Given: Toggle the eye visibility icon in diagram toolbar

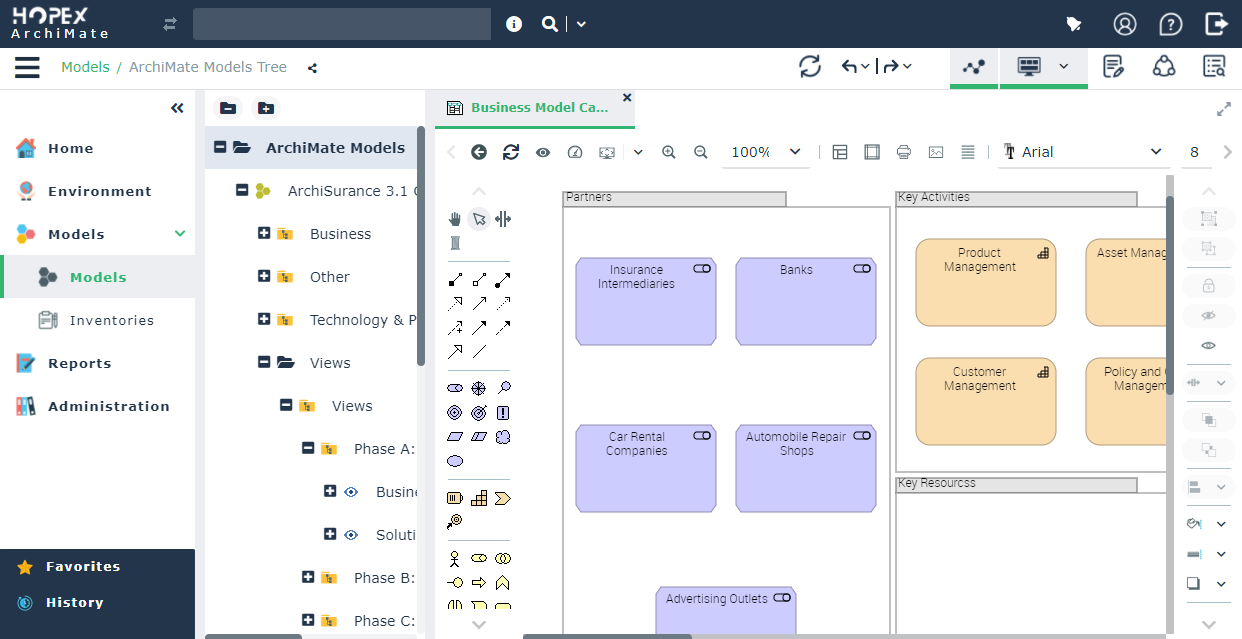Looking at the screenshot, I should point(543,152).
